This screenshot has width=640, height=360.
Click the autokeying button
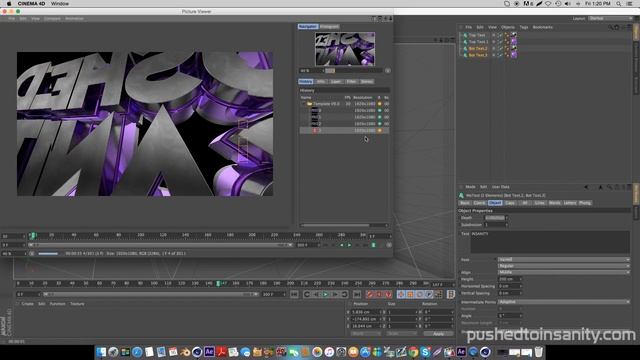379,294
